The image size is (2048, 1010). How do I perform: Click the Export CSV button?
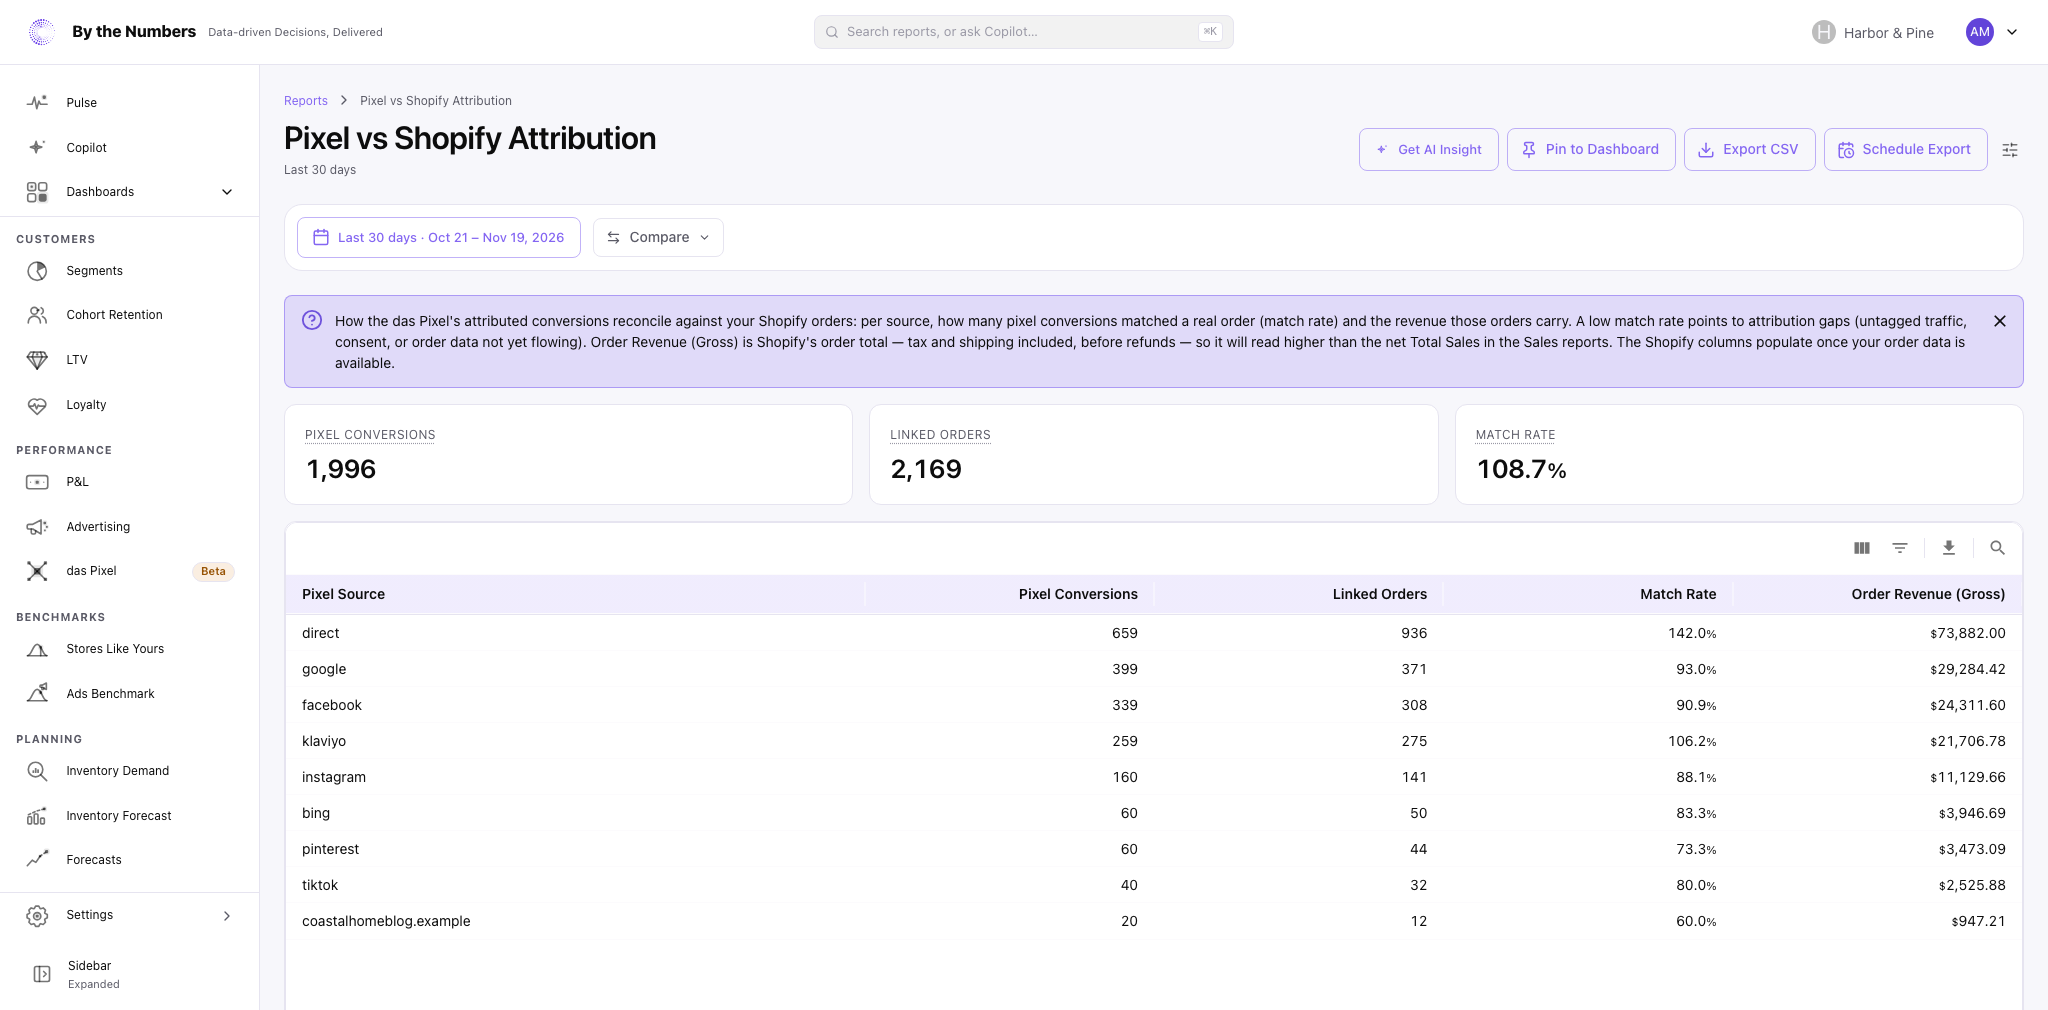click(1749, 150)
